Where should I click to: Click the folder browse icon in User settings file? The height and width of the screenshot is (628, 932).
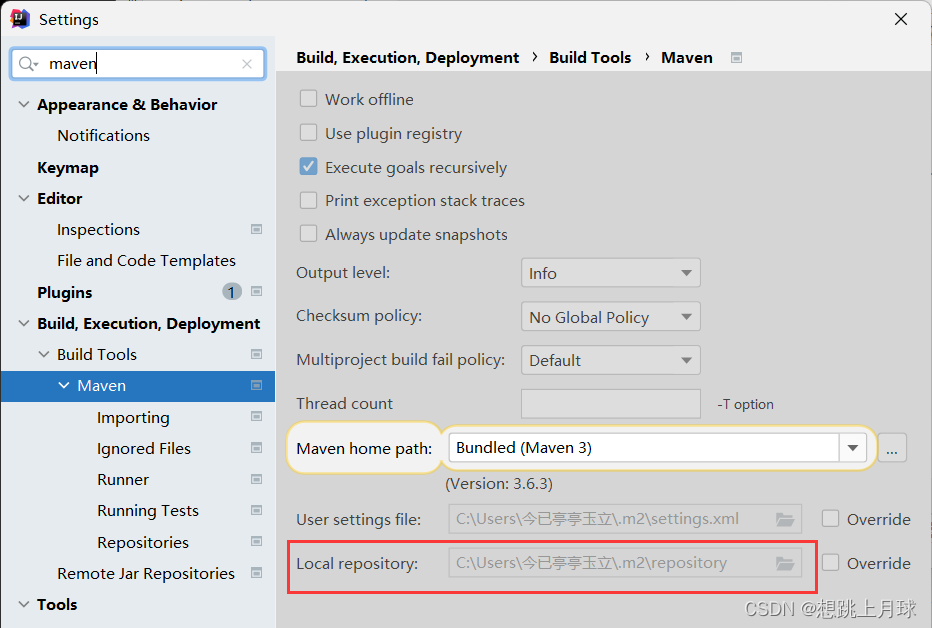pyautogui.click(x=785, y=519)
